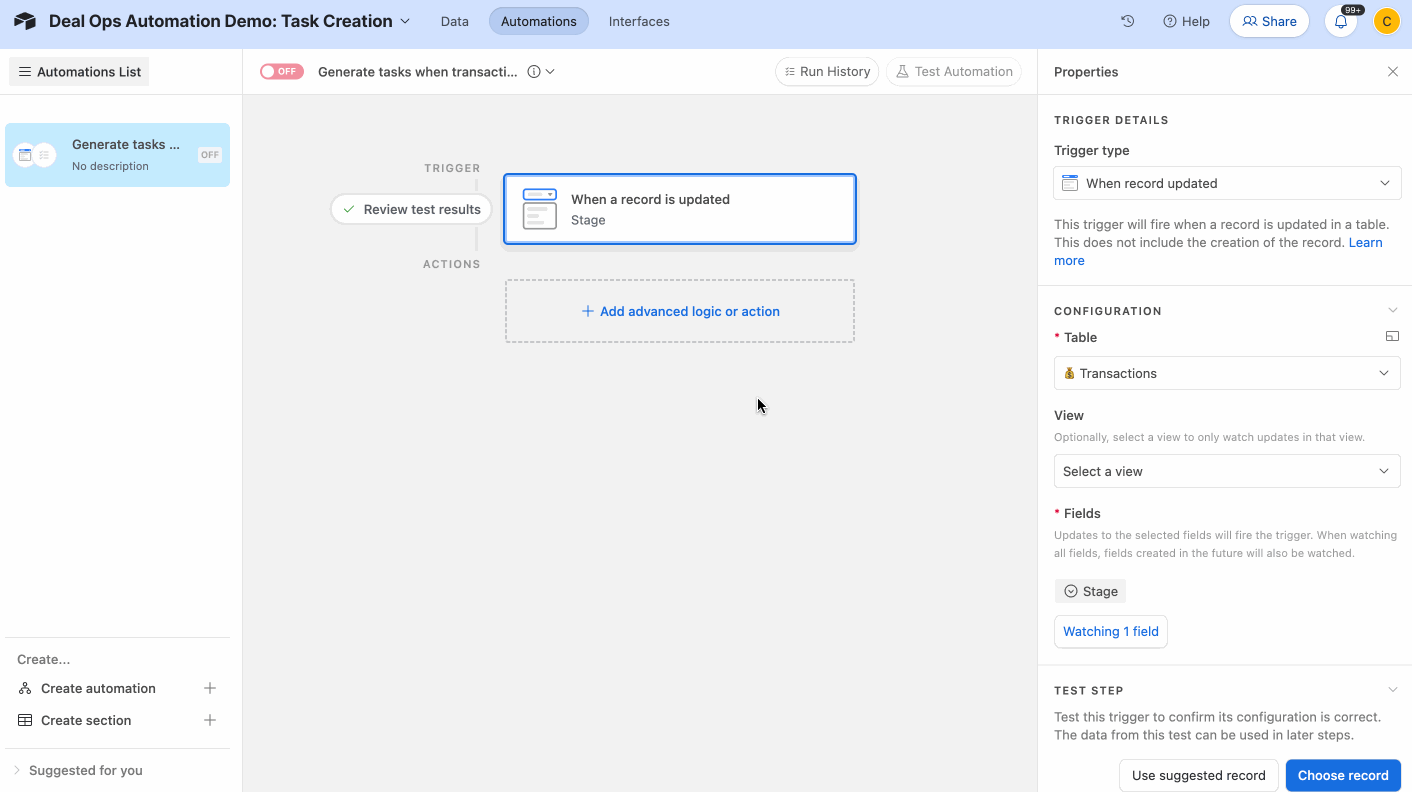Collapse the Configuration section
The image size is (1412, 792).
coord(1393,311)
